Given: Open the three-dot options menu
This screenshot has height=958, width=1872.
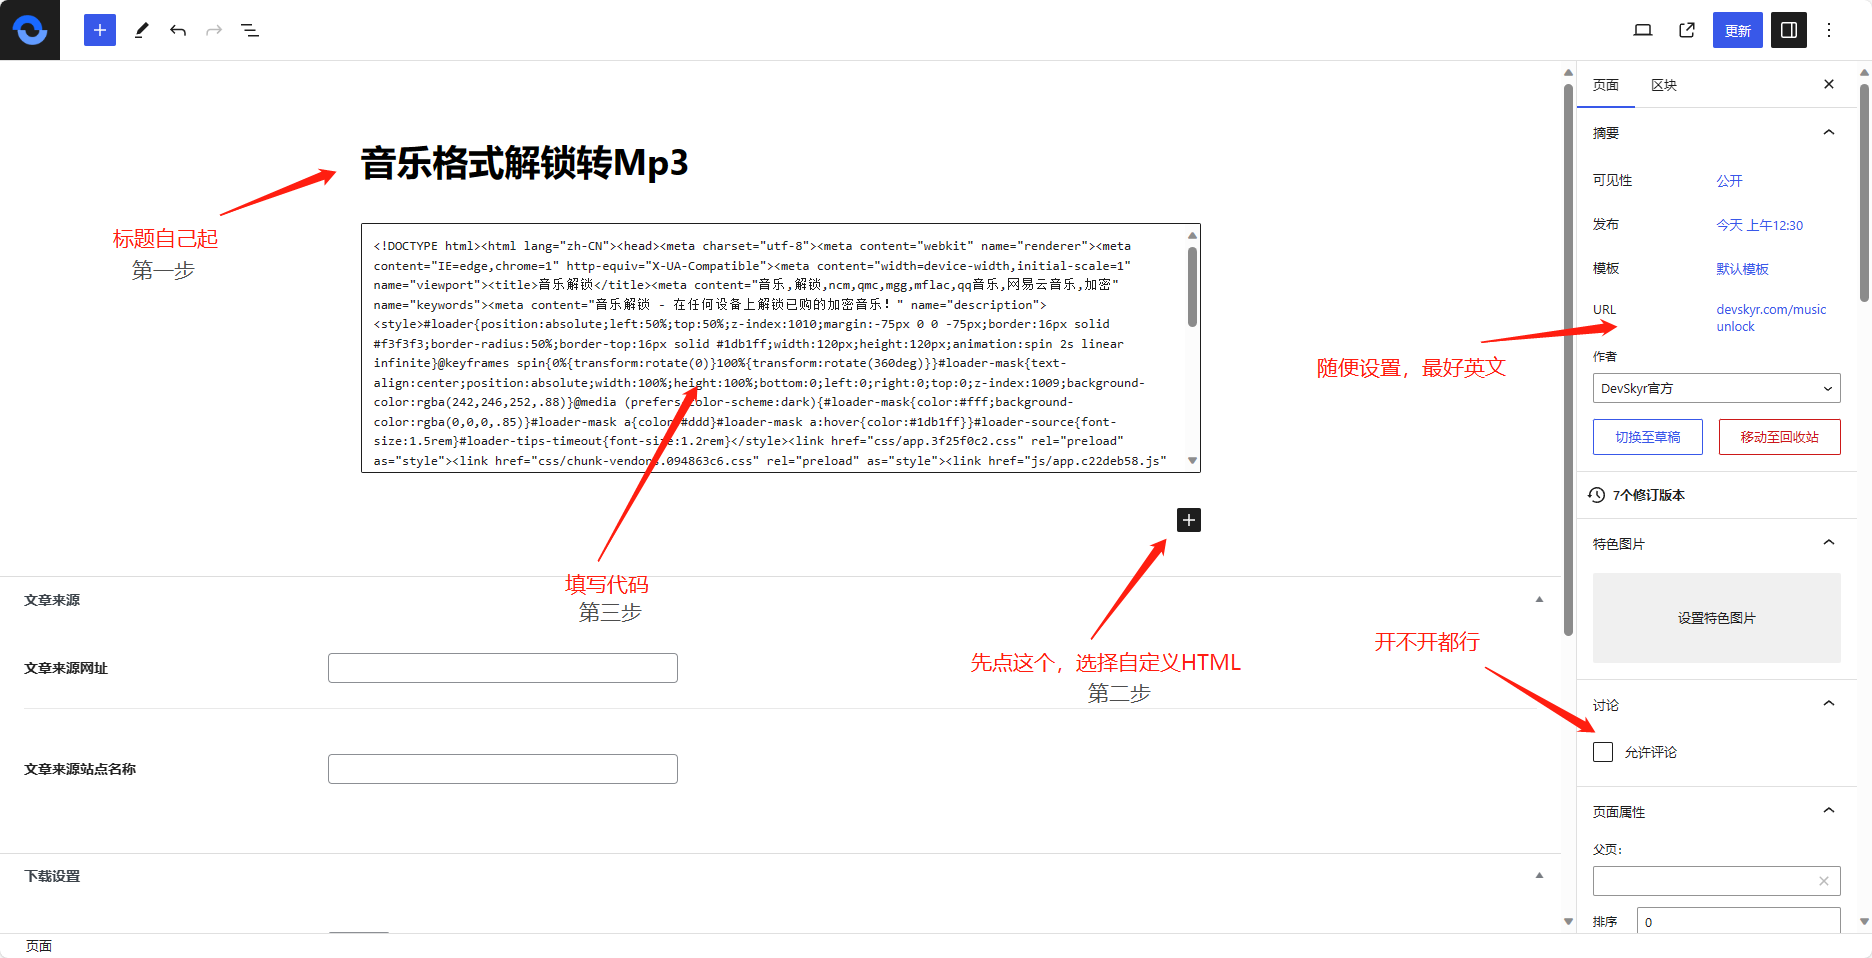Looking at the screenshot, I should click(x=1829, y=30).
